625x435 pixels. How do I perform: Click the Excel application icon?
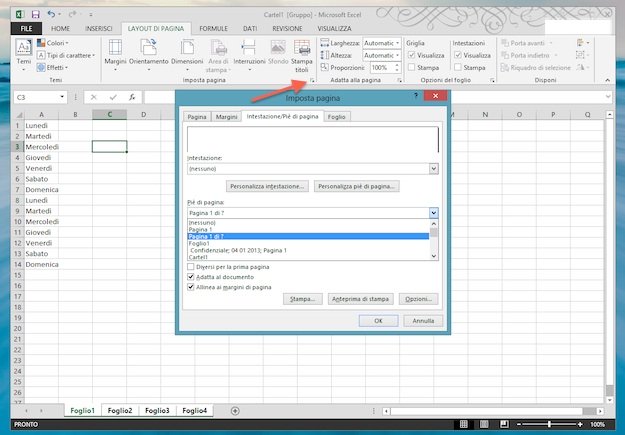[20, 15]
